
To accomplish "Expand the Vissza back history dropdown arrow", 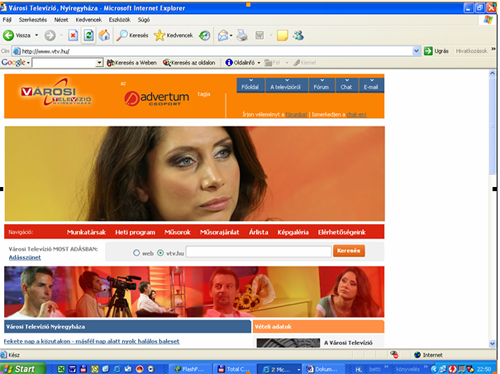I will [x=37, y=35].
